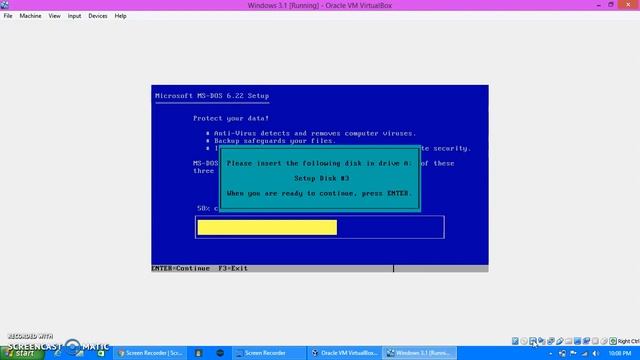Screen dimensions: 640x360
Task: Show hidden system tray icons arrow
Action: (551, 353)
